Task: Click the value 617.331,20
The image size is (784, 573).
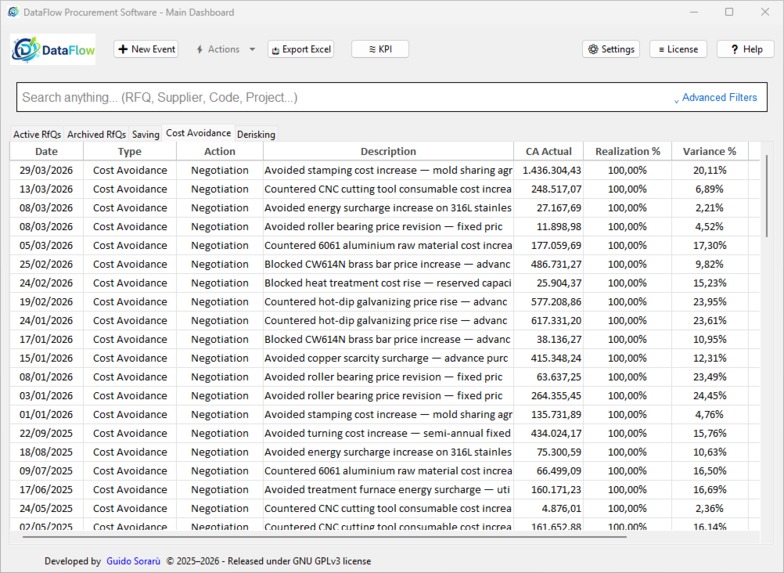Action: (556, 320)
